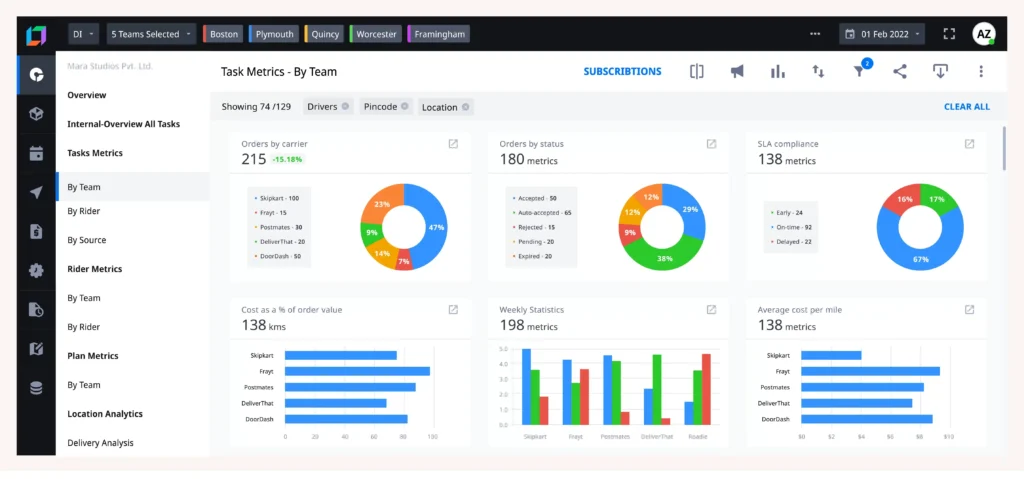Select By Source under Tasks Metrics
This screenshot has width=1024, height=479.
86,240
